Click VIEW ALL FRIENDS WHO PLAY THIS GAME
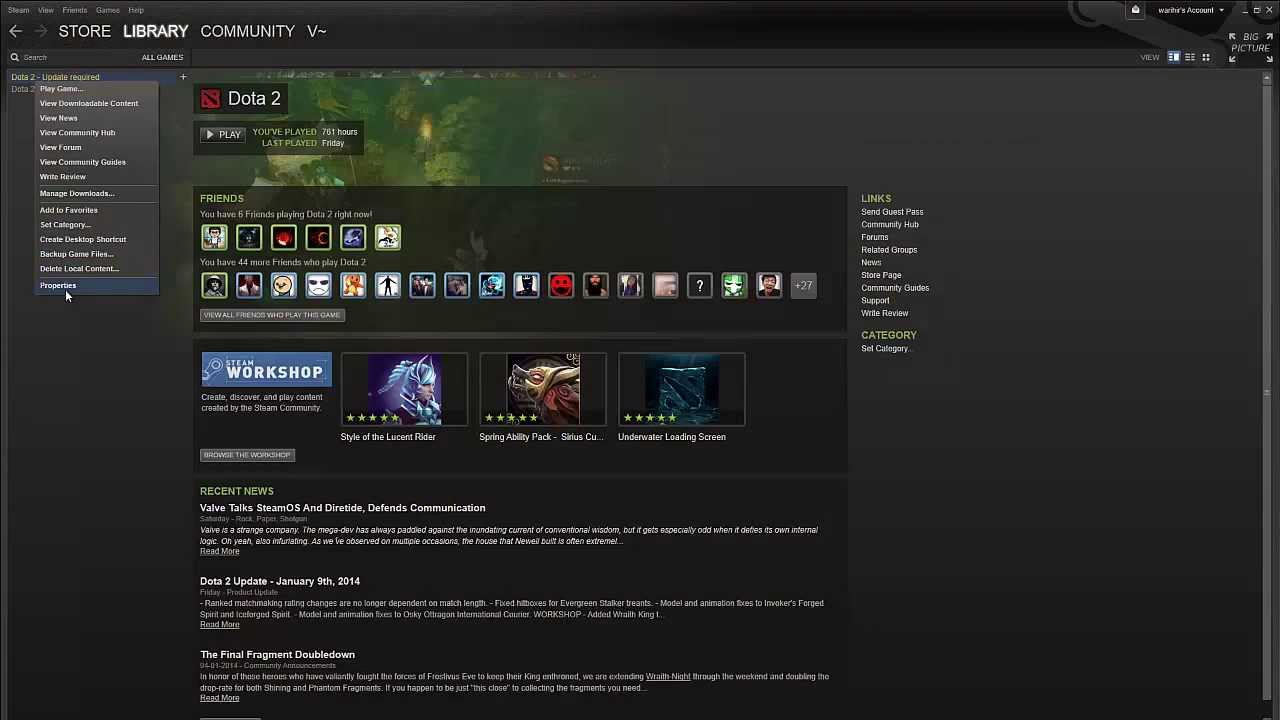1280x720 pixels. 272,315
